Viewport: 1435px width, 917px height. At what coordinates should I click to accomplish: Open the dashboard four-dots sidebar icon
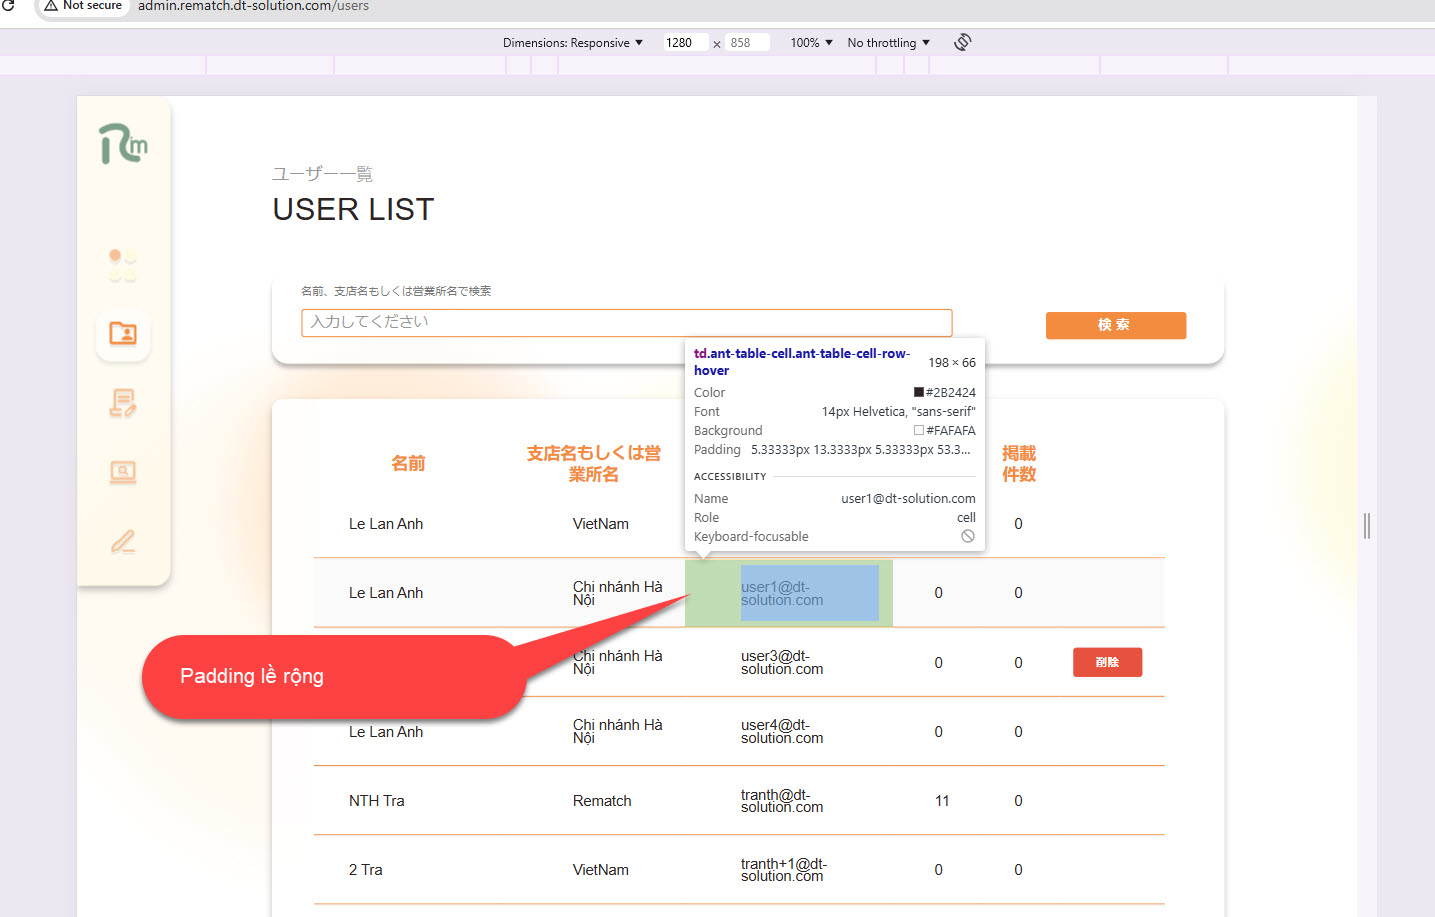(123, 265)
